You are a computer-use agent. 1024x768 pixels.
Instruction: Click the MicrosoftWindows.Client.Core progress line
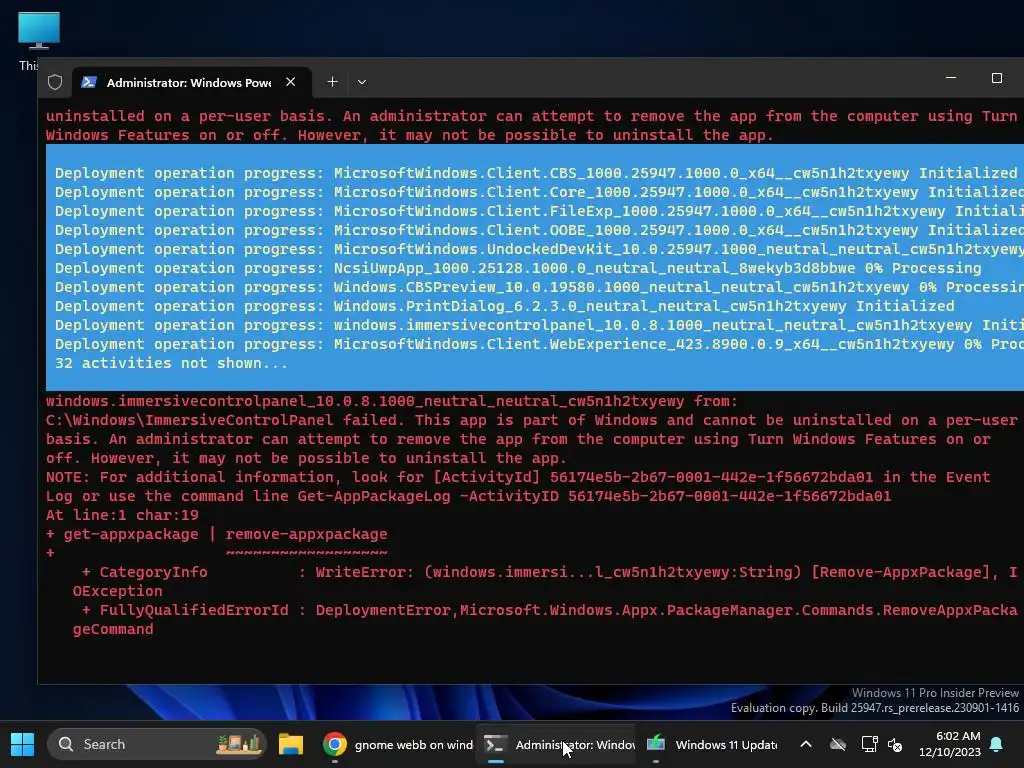coord(539,192)
